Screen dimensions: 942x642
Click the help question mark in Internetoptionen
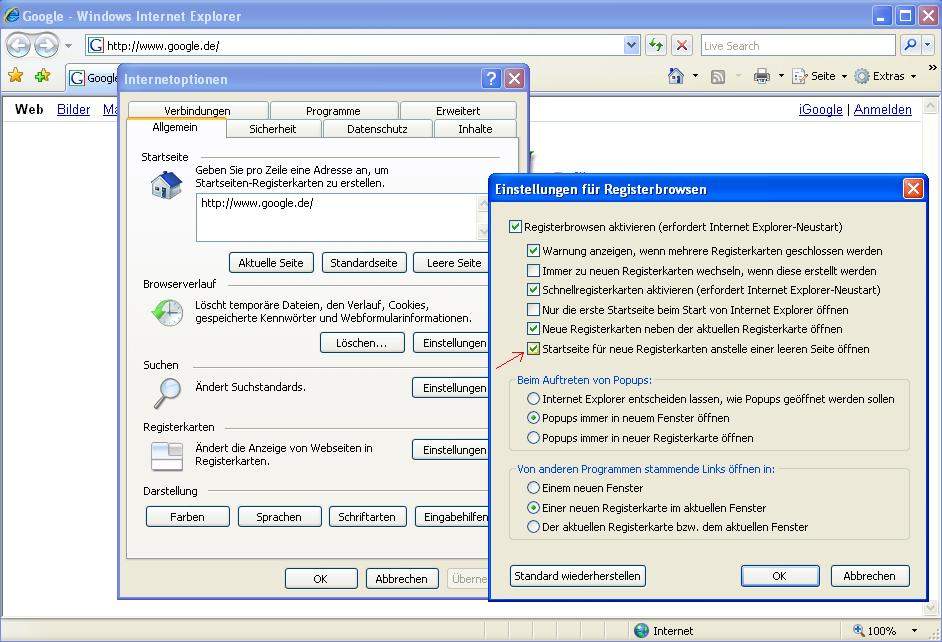(x=491, y=78)
